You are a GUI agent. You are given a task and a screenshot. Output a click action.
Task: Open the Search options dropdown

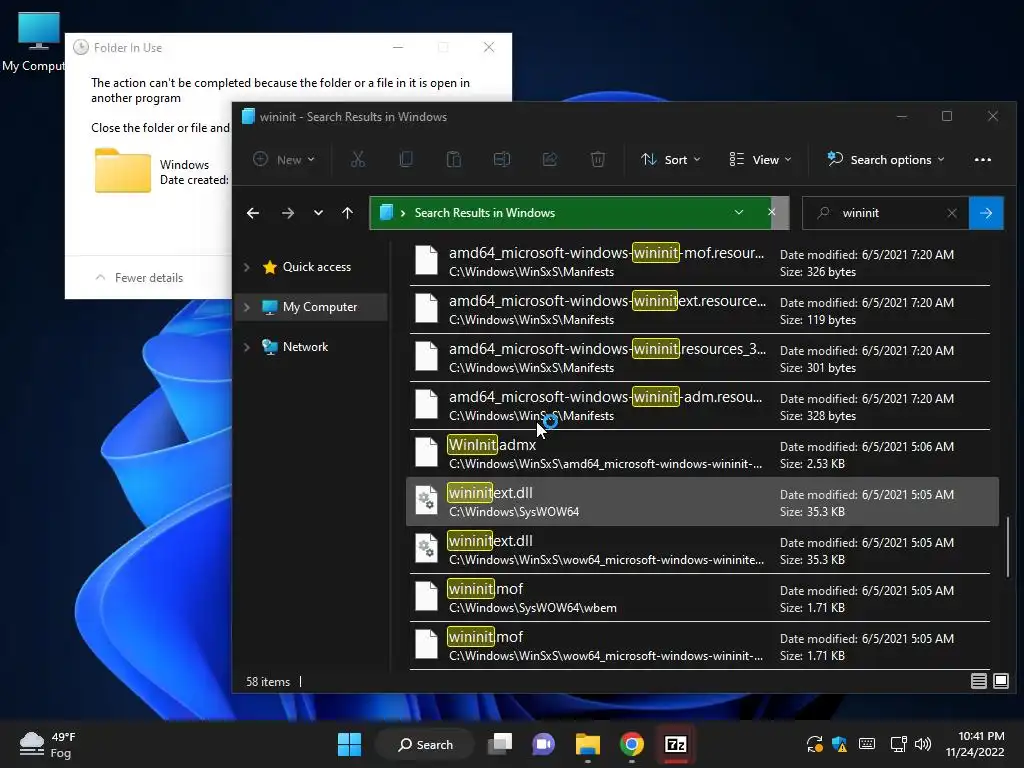pyautogui.click(x=886, y=159)
